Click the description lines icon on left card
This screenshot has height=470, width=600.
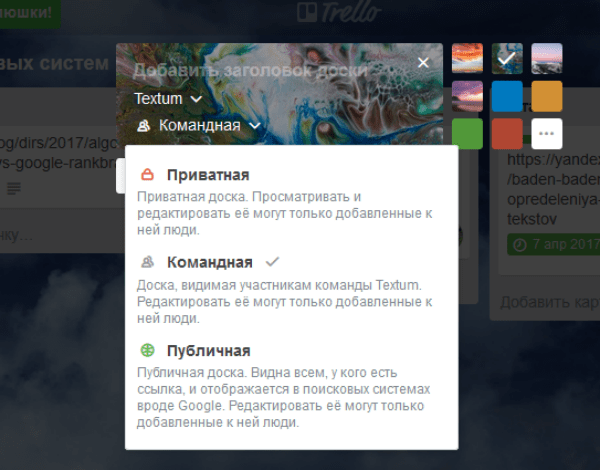pyautogui.click(x=14, y=188)
